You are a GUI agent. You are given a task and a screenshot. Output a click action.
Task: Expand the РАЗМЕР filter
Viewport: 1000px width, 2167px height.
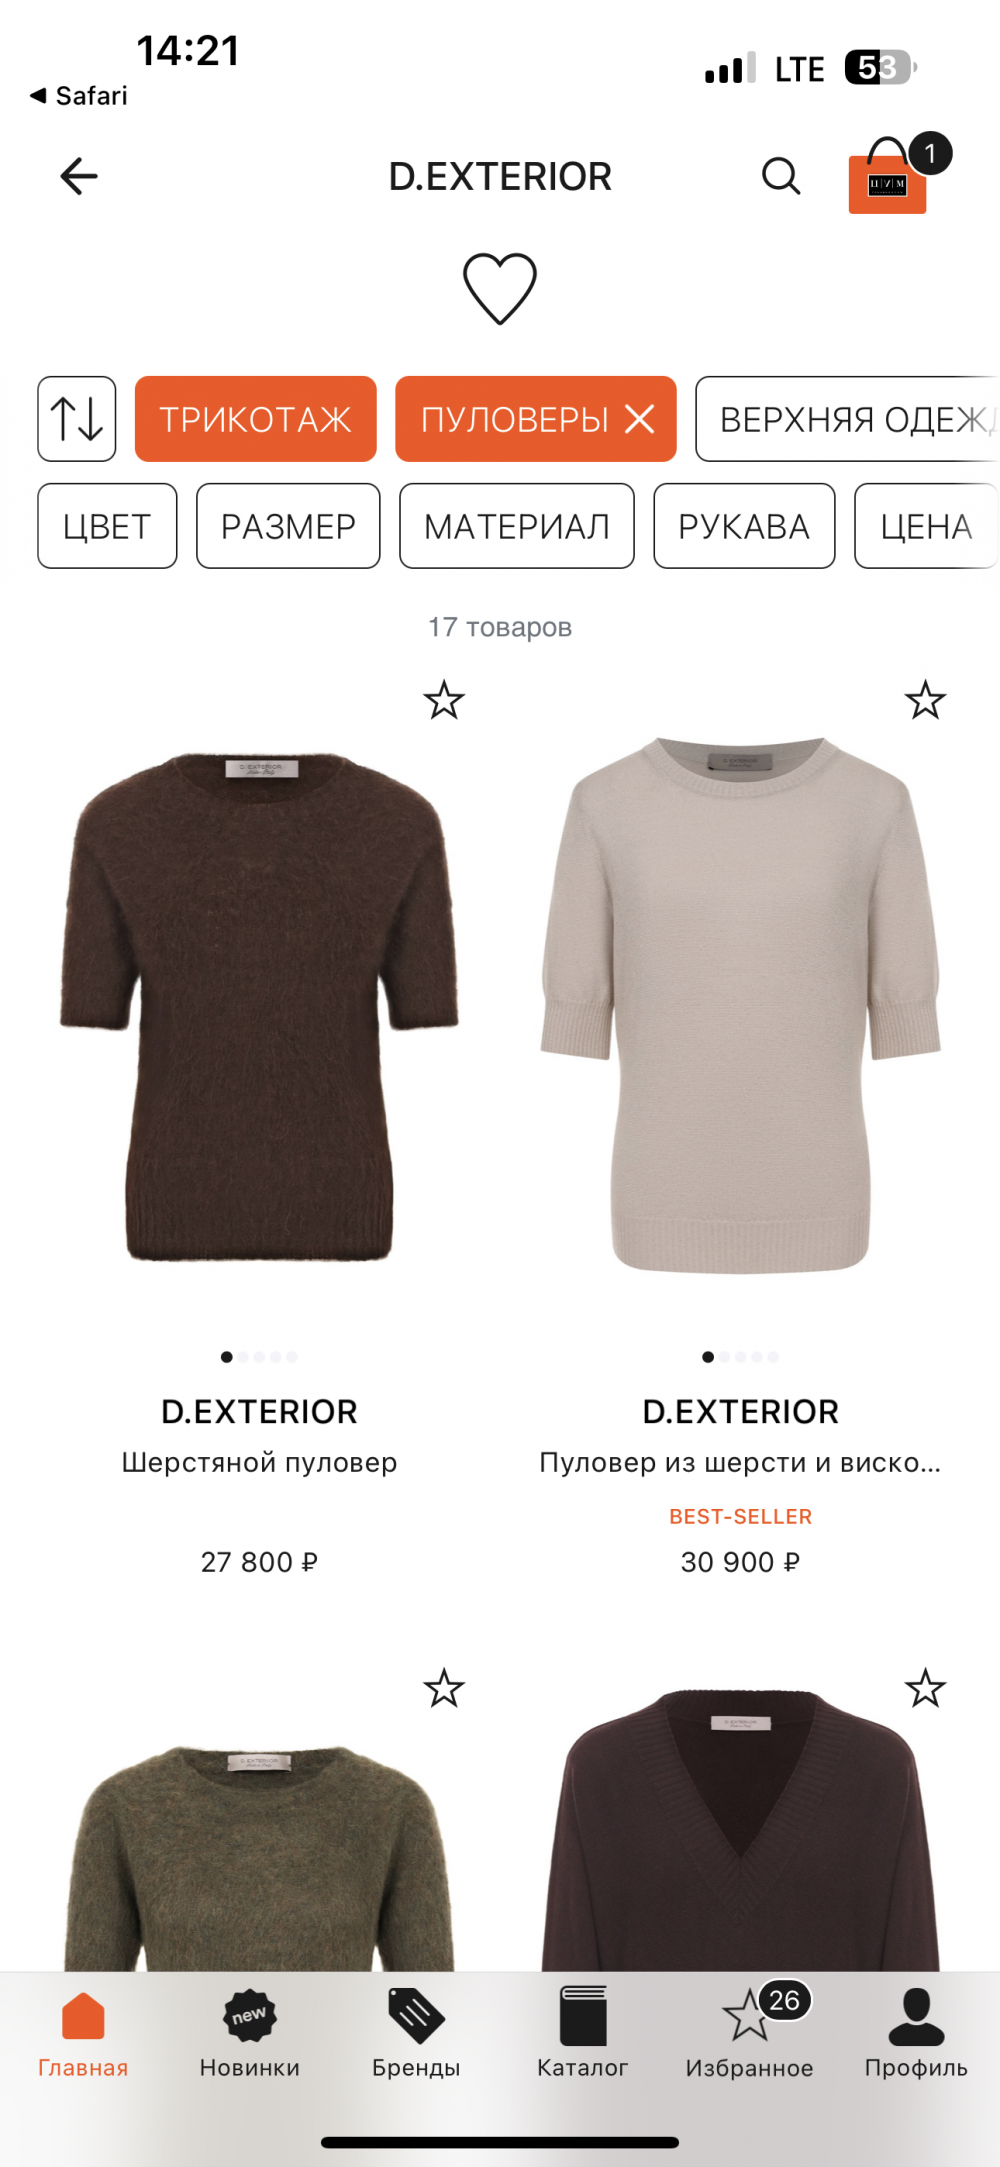point(288,526)
